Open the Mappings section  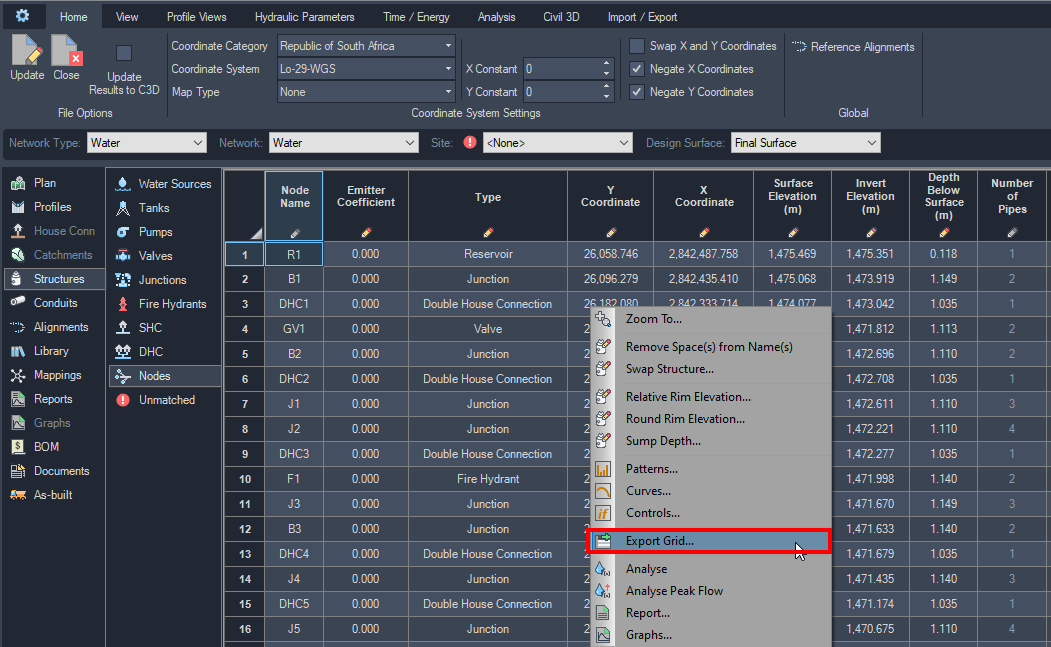[57, 375]
